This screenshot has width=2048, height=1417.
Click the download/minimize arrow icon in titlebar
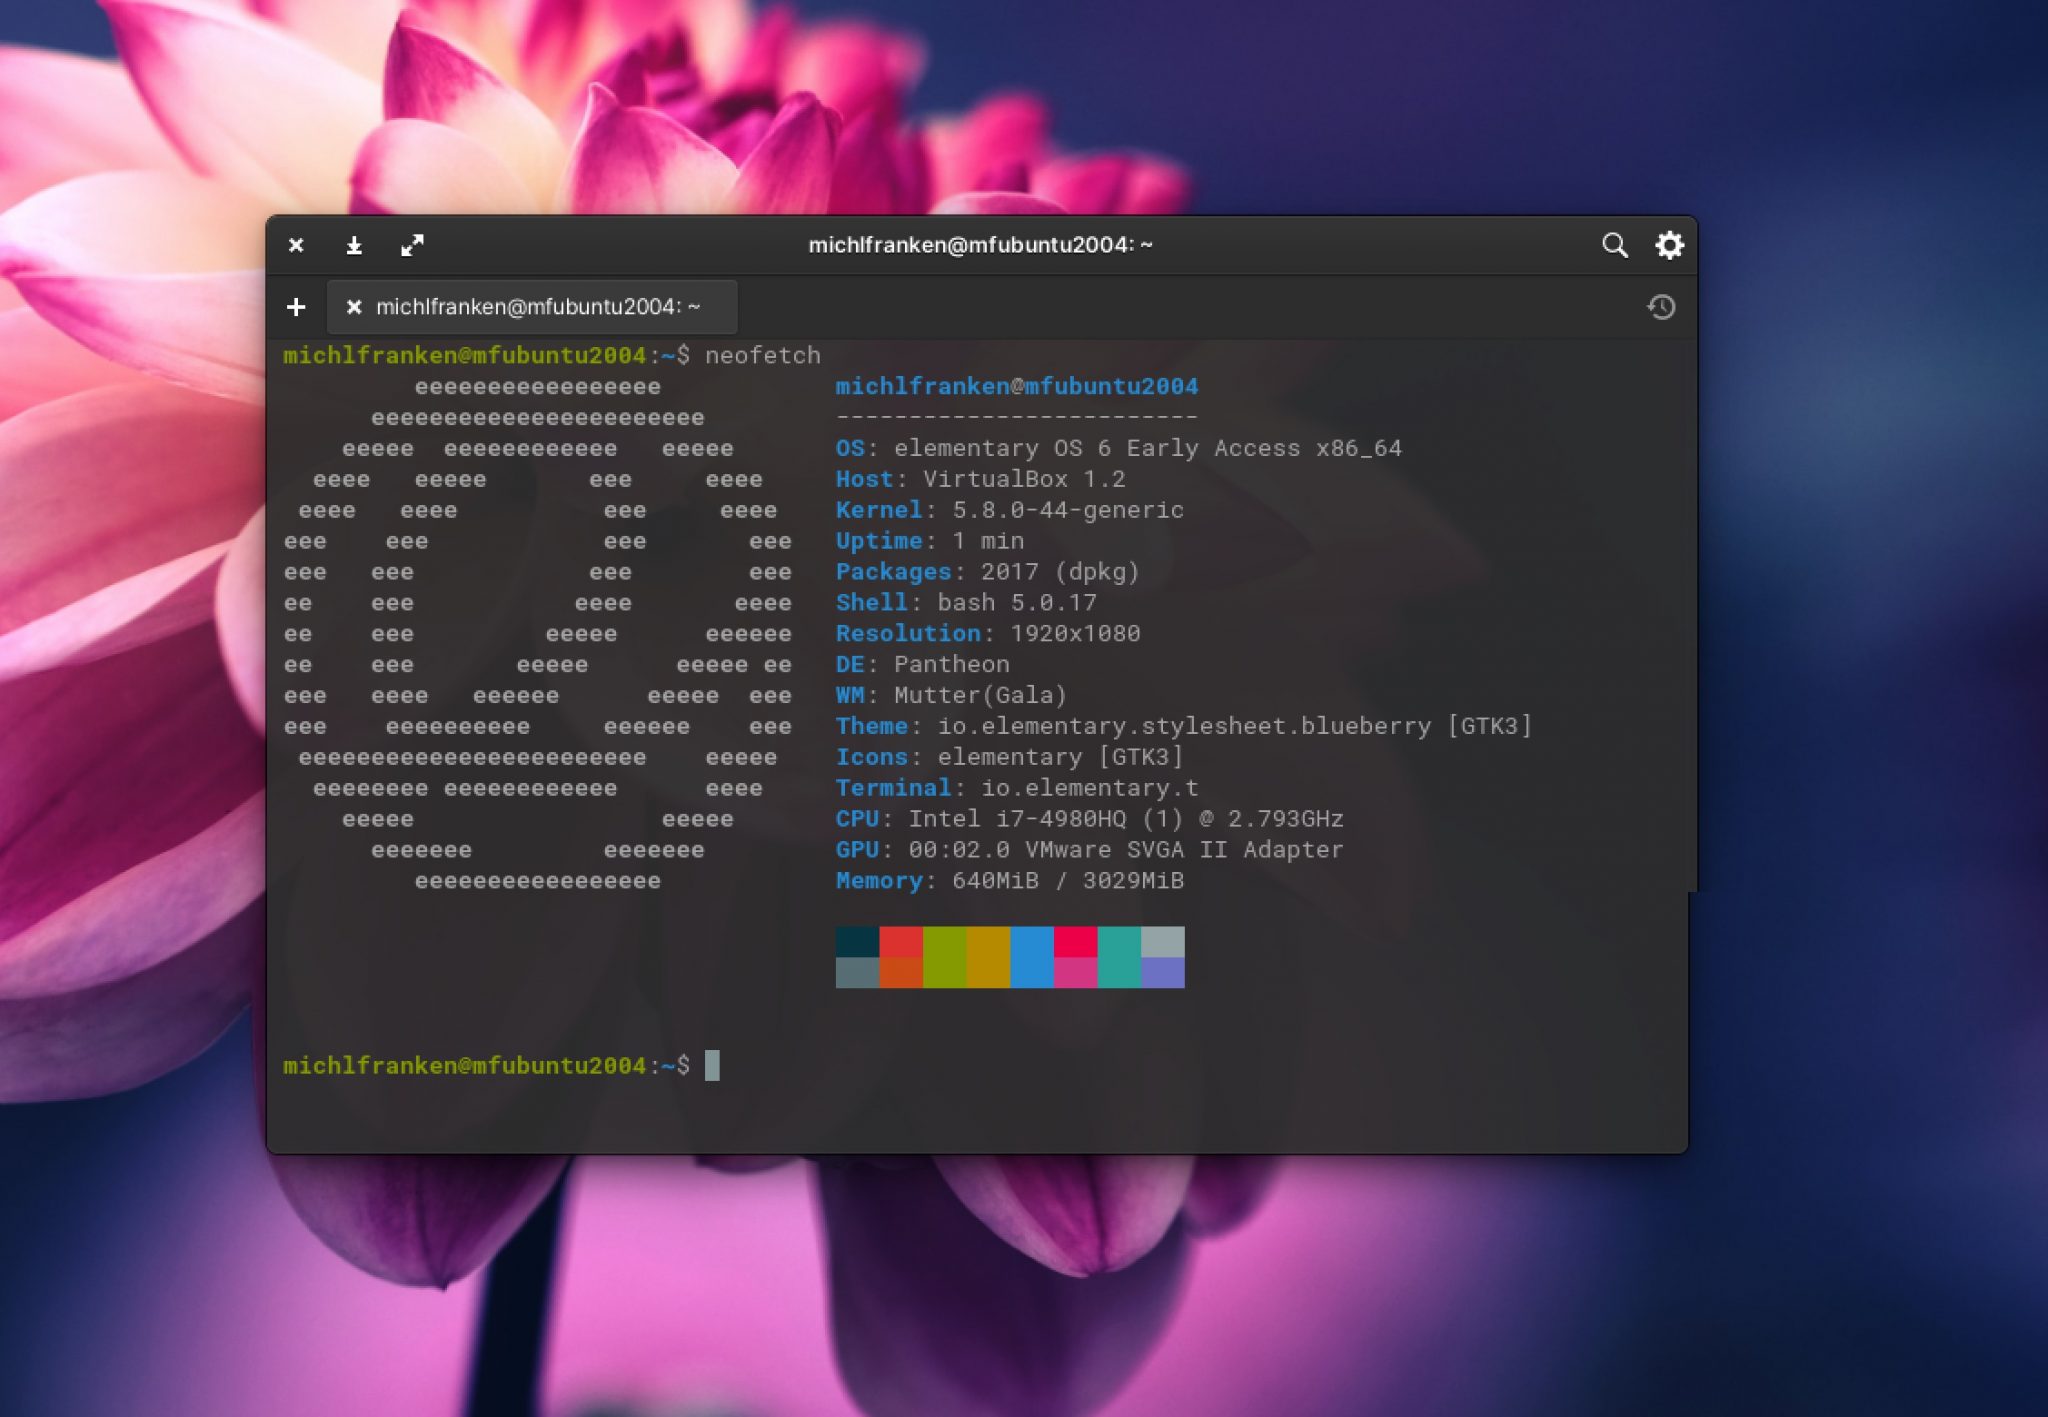pyautogui.click(x=354, y=245)
